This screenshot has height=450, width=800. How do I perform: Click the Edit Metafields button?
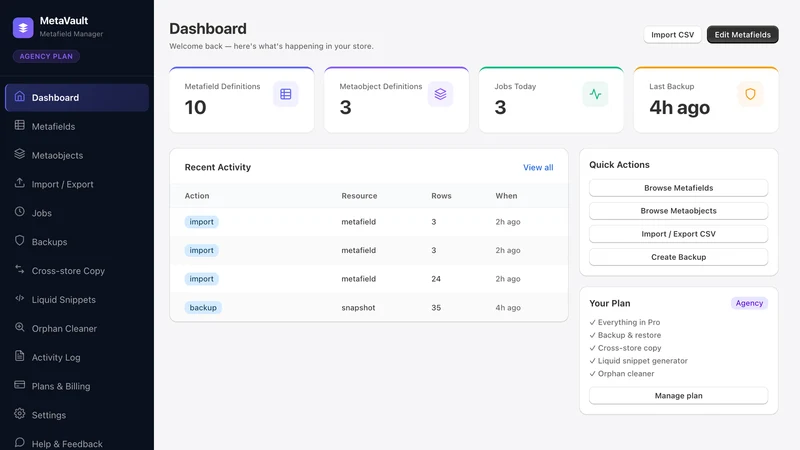coord(742,35)
